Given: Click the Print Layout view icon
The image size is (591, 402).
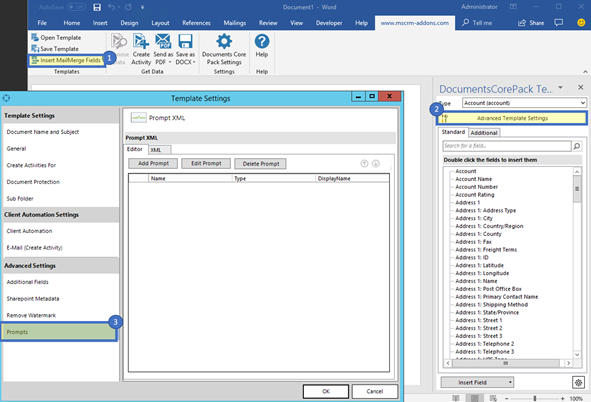Looking at the screenshot, I should (475, 399).
